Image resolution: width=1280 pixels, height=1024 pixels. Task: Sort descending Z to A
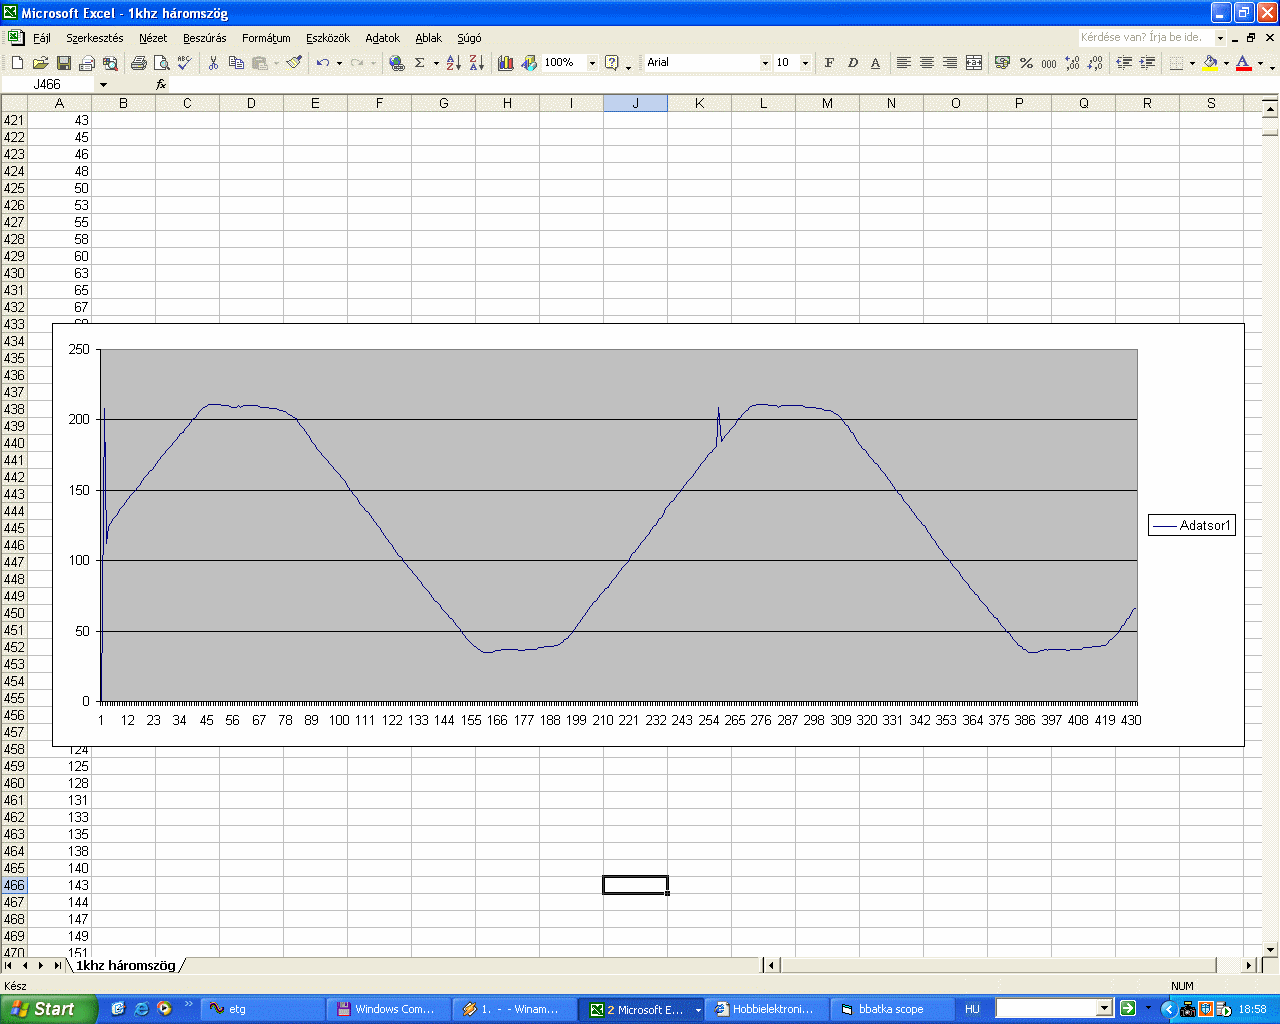pos(477,63)
